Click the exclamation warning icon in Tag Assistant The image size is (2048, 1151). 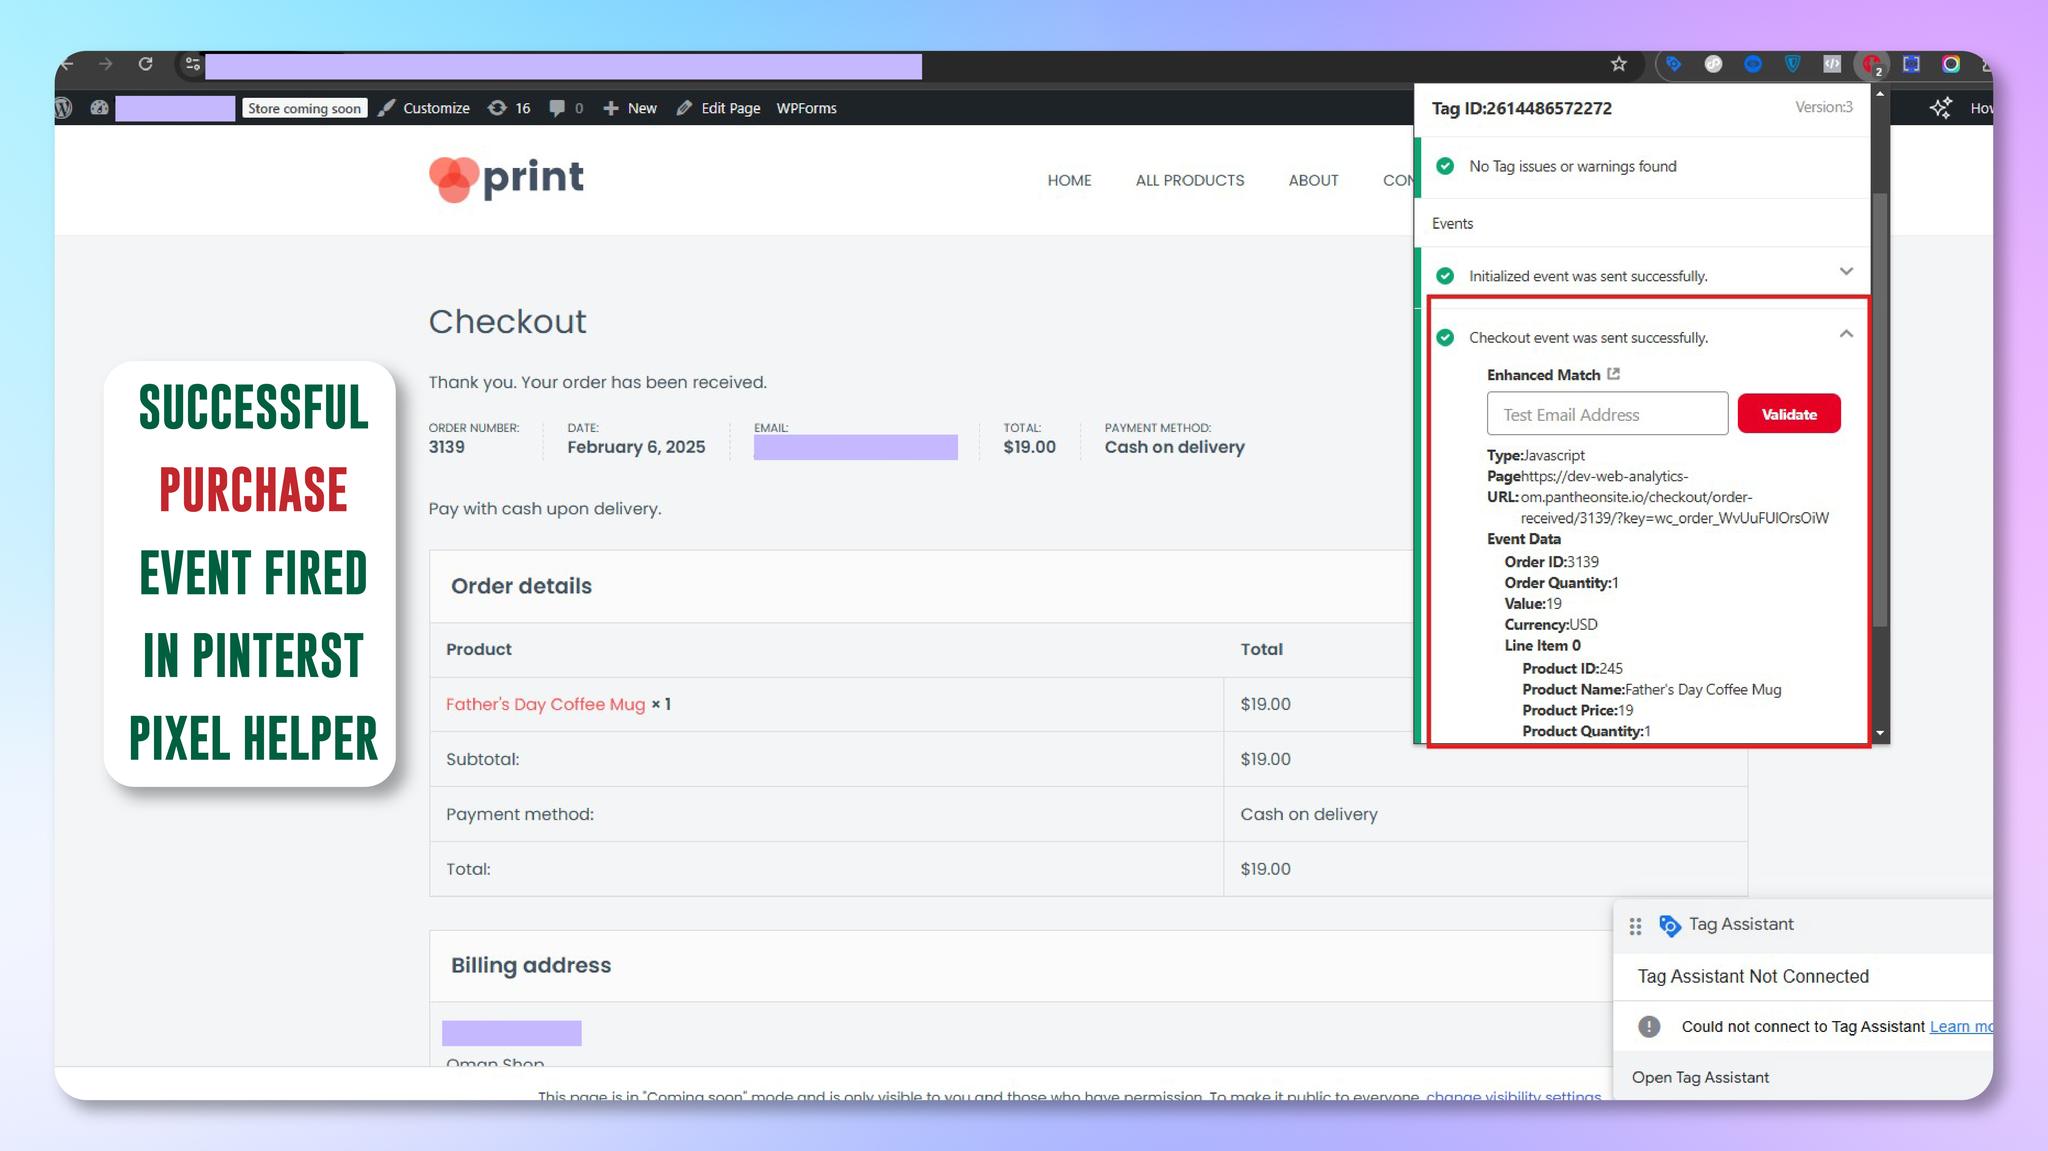[x=1649, y=1026]
